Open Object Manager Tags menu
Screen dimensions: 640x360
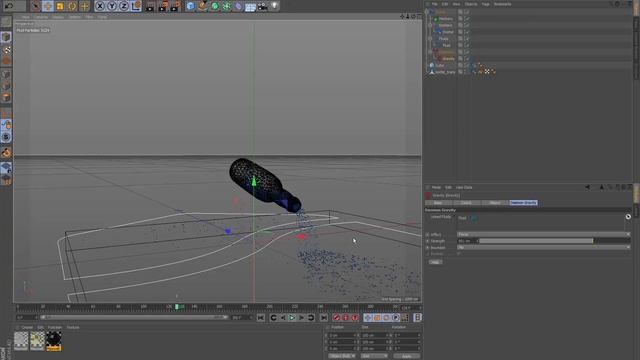pyautogui.click(x=485, y=4)
